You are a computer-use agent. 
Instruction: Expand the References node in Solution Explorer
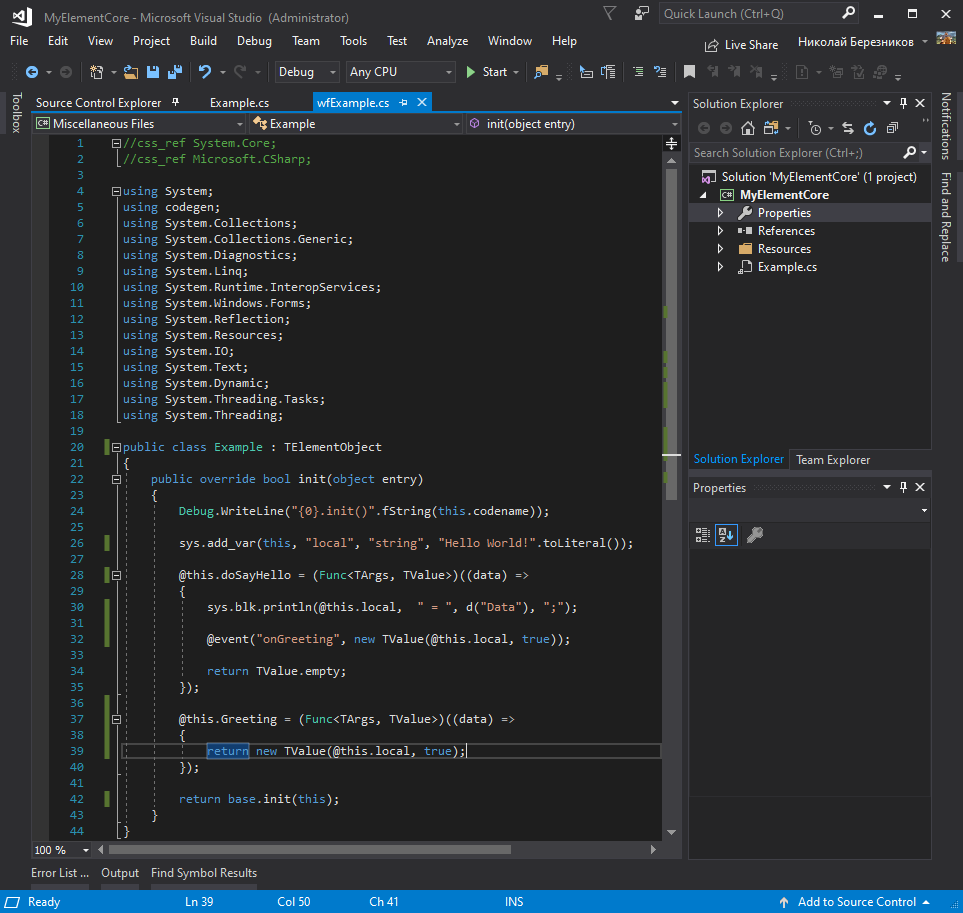click(x=720, y=231)
